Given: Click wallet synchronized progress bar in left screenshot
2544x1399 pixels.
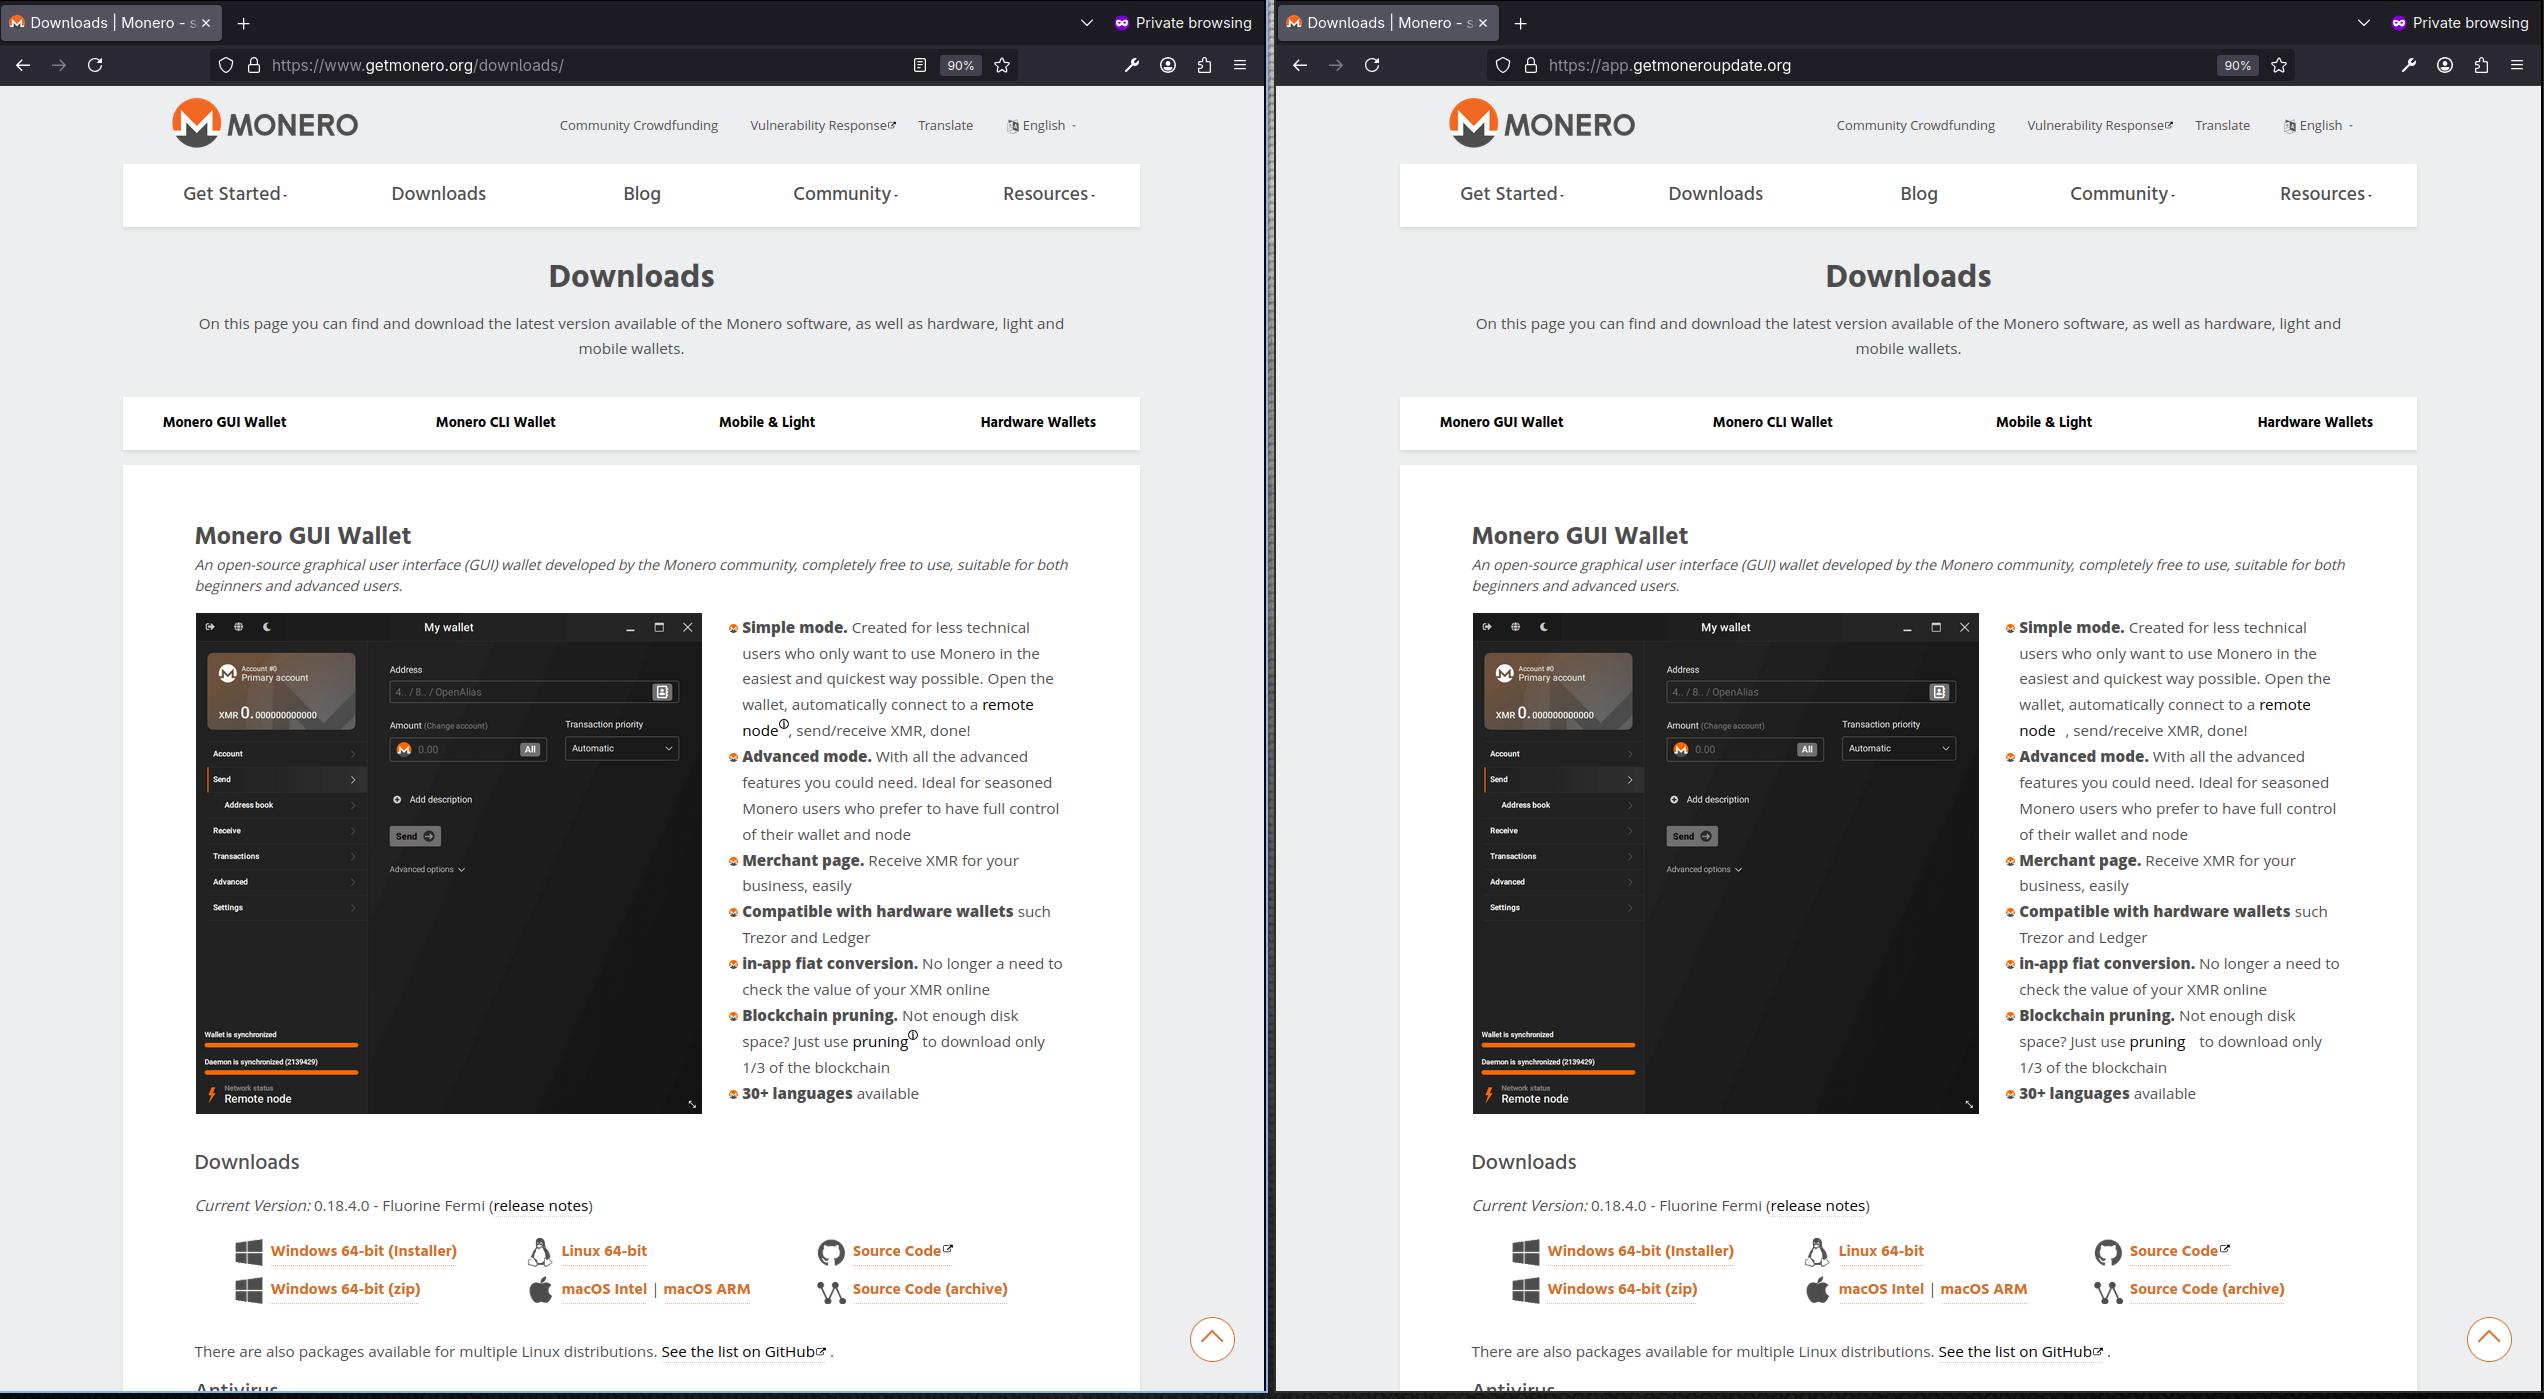Looking at the screenshot, I should (x=281, y=1045).
